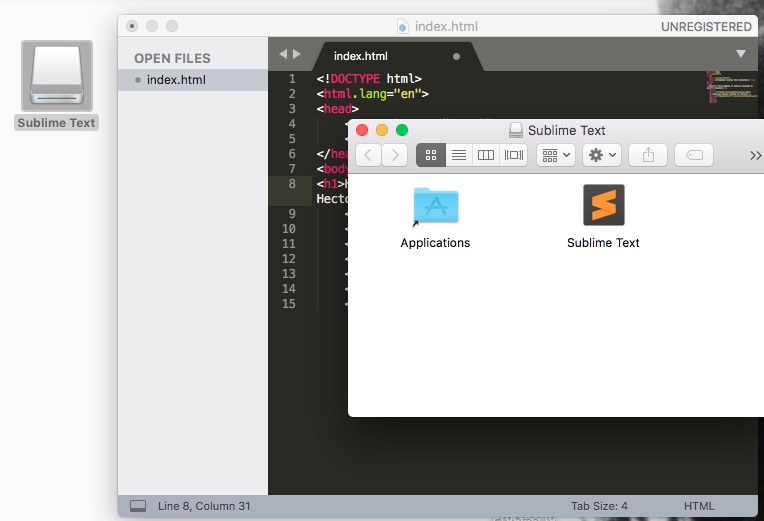The width and height of the screenshot is (764, 521).
Task: Minimize the Finder window with the yellow button
Action: tap(382, 130)
